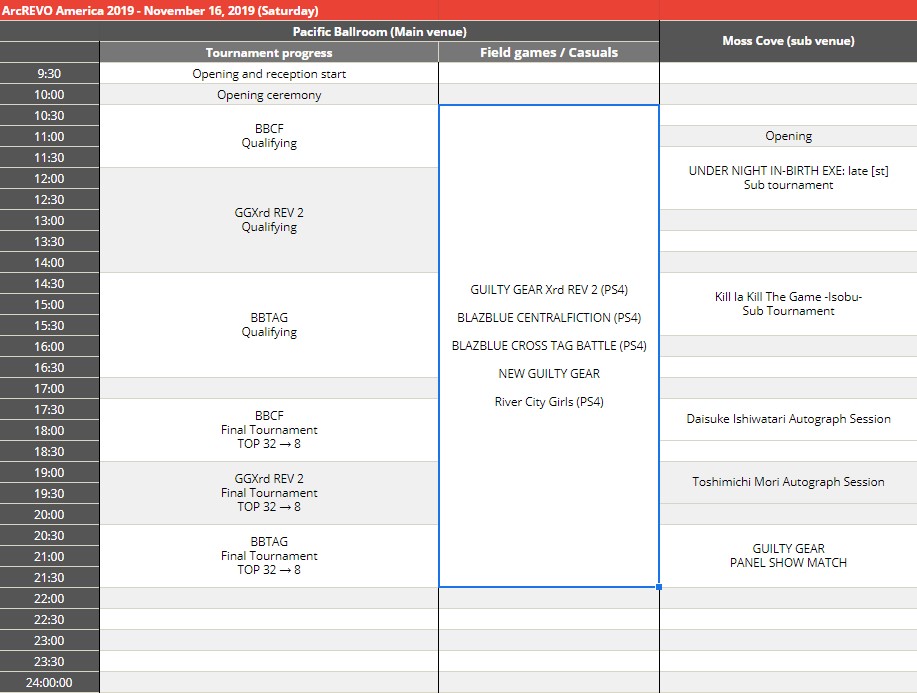This screenshot has height=693, width=917.
Task: Select the GGXrd REV 2 Qualifying cell
Action: coord(269,220)
